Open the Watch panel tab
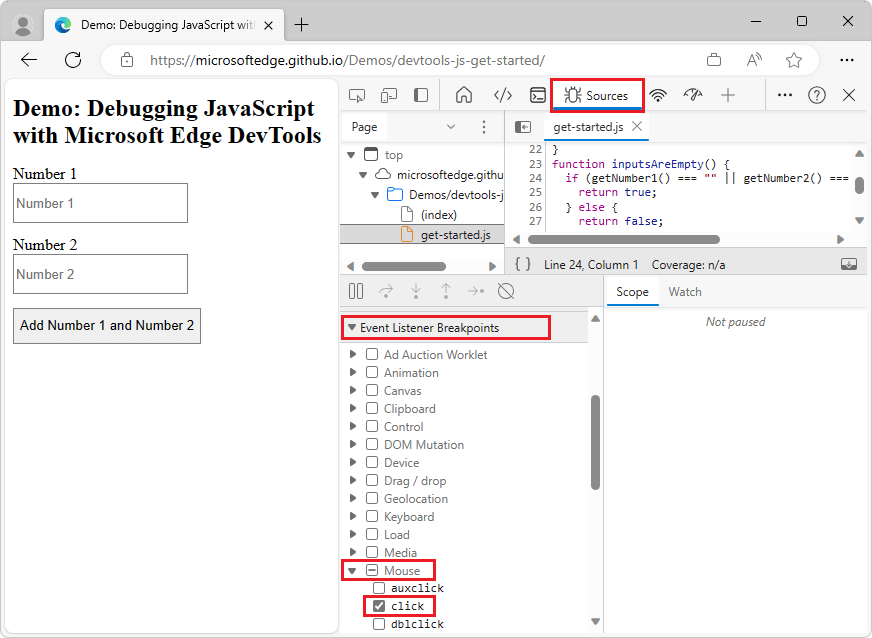This screenshot has height=638, width=872. pos(685,292)
